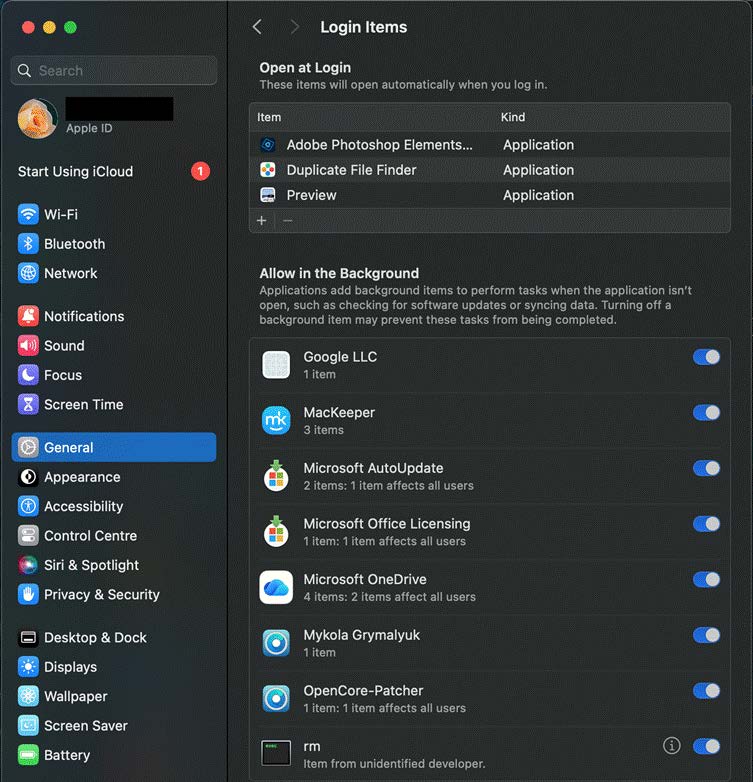Select the Network globe icon
The image size is (753, 782).
[x=28, y=273]
